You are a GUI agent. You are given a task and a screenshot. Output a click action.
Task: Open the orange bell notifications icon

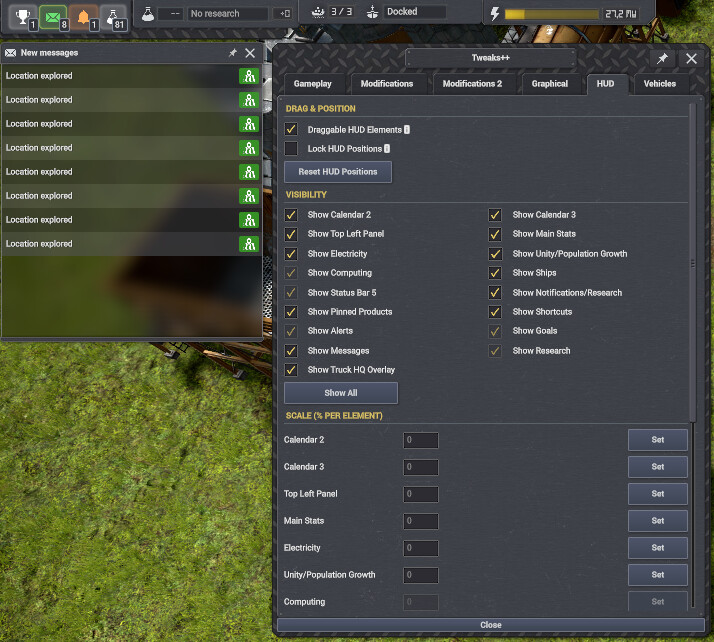point(83,17)
